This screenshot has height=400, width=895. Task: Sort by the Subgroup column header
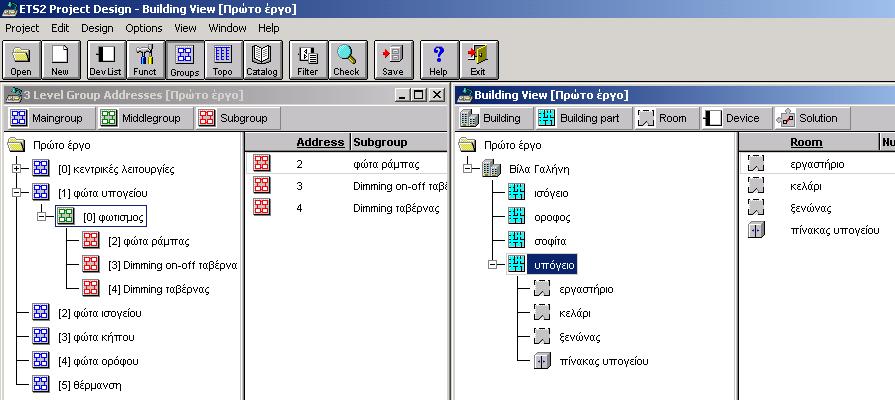[x=380, y=142]
